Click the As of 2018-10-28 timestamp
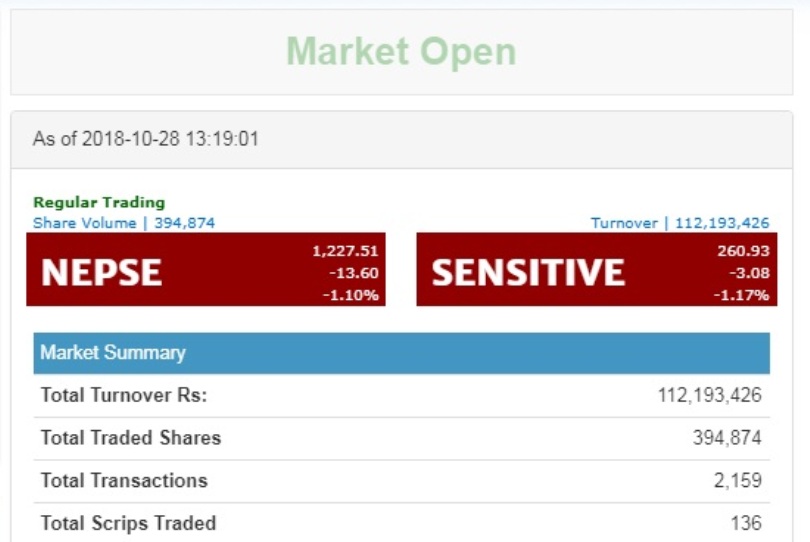Viewport: 810px width, 542px height. tap(146, 139)
